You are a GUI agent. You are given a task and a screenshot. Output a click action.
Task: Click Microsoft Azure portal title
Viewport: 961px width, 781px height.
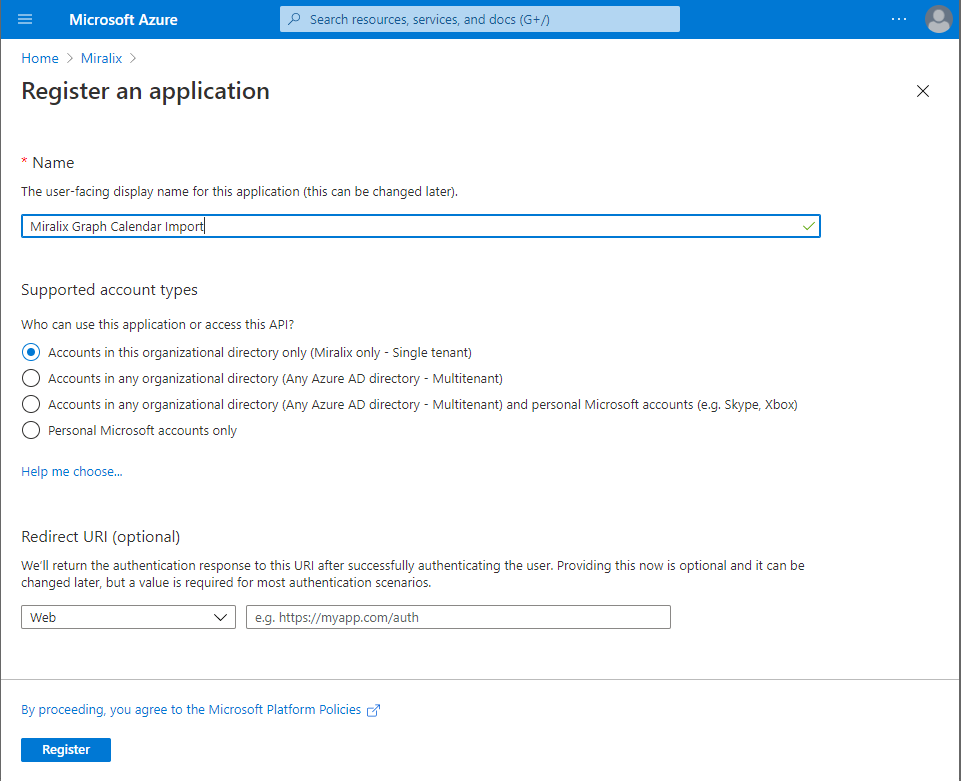[123, 20]
